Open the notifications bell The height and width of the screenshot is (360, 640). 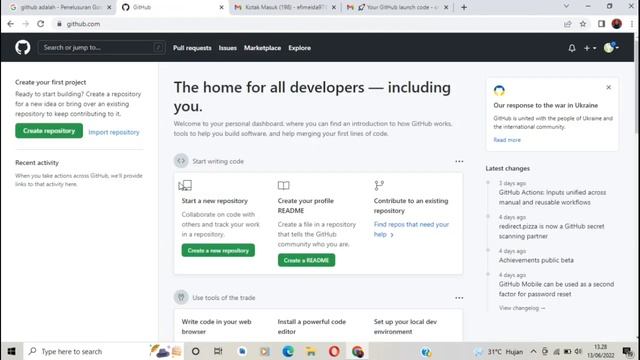[x=572, y=48]
